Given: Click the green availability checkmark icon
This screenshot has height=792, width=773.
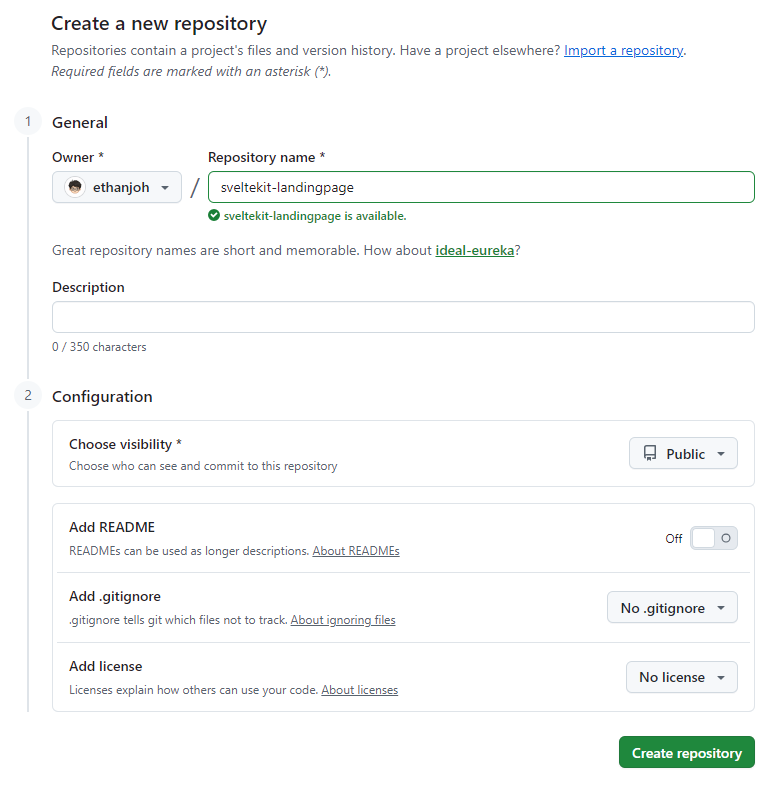Looking at the screenshot, I should coord(214,216).
